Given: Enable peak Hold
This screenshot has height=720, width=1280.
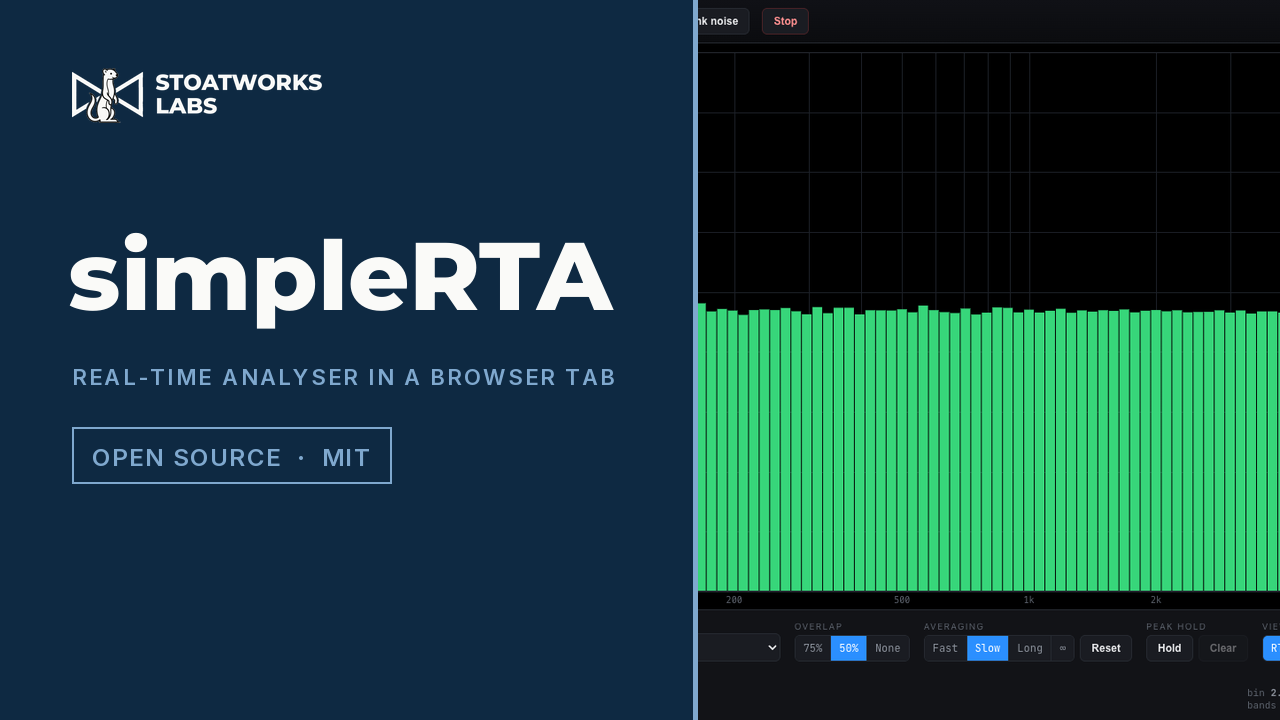Looking at the screenshot, I should (x=1170, y=648).
